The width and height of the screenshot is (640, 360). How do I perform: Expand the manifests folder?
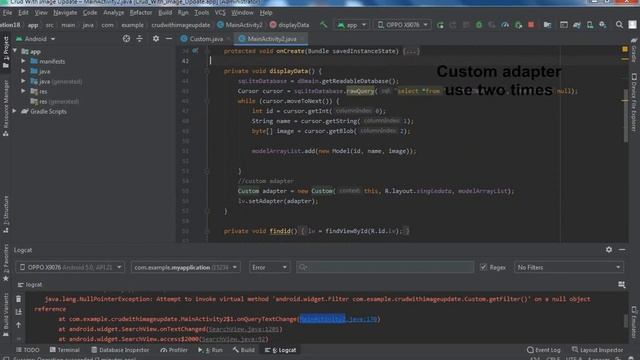23,61
